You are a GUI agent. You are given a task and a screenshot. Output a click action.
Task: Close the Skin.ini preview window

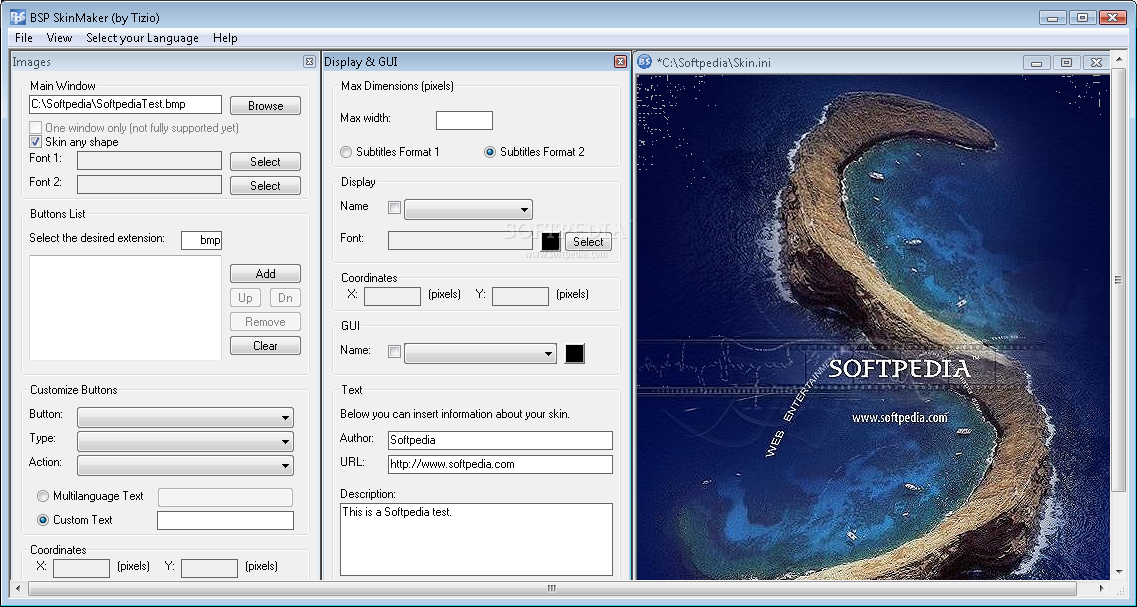point(1096,62)
